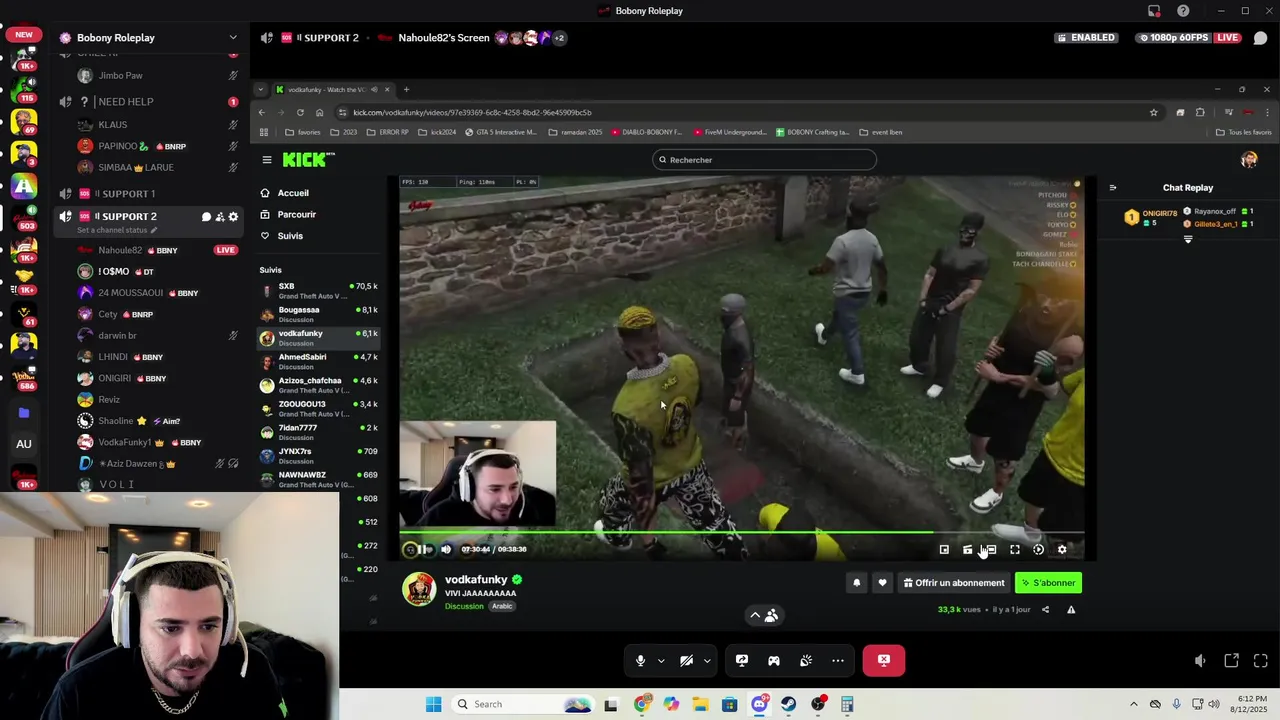Image resolution: width=1280 pixels, height=720 pixels.
Task: Open Azizos_chafchaa channel in followed list
Action: click(x=318, y=385)
